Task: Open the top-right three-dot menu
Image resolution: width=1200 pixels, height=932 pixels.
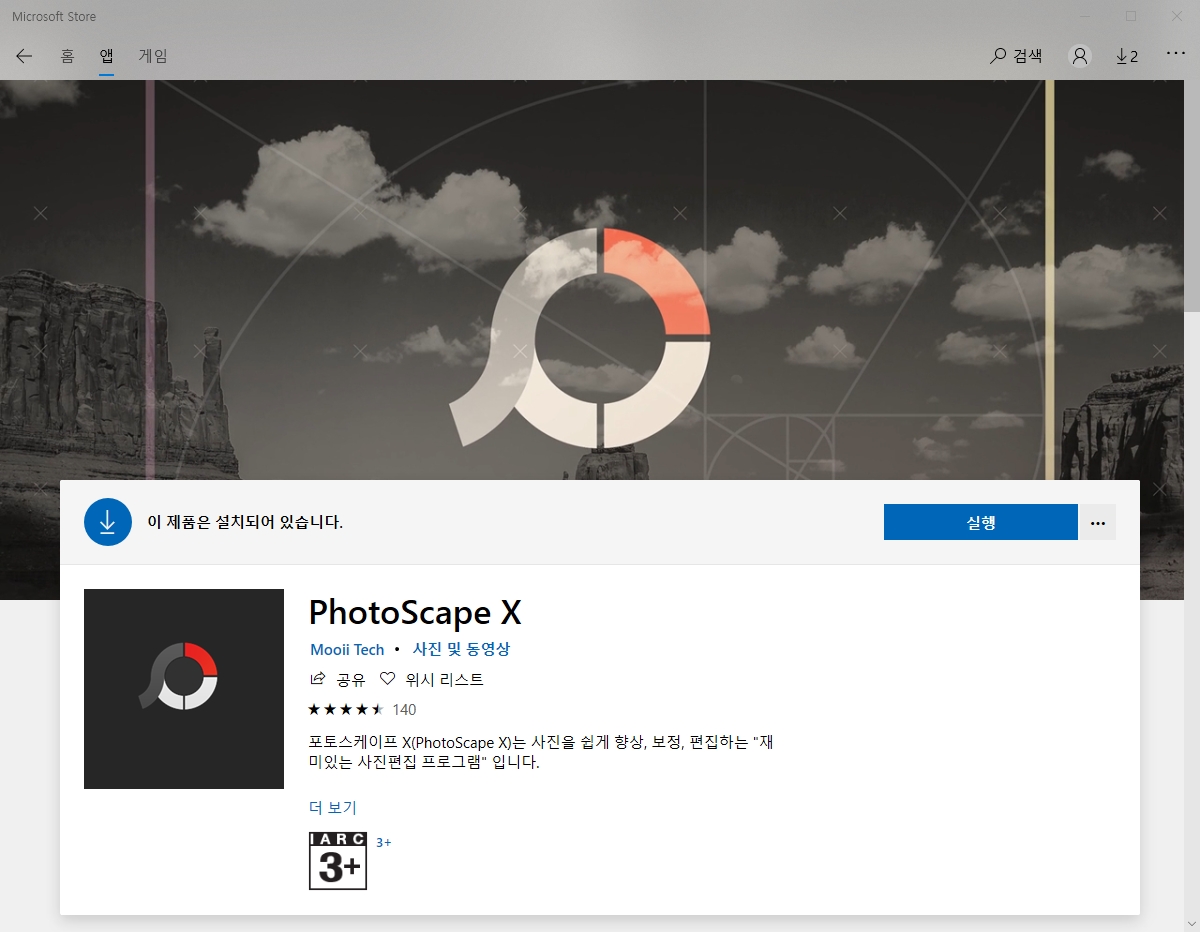Action: coord(1176,54)
